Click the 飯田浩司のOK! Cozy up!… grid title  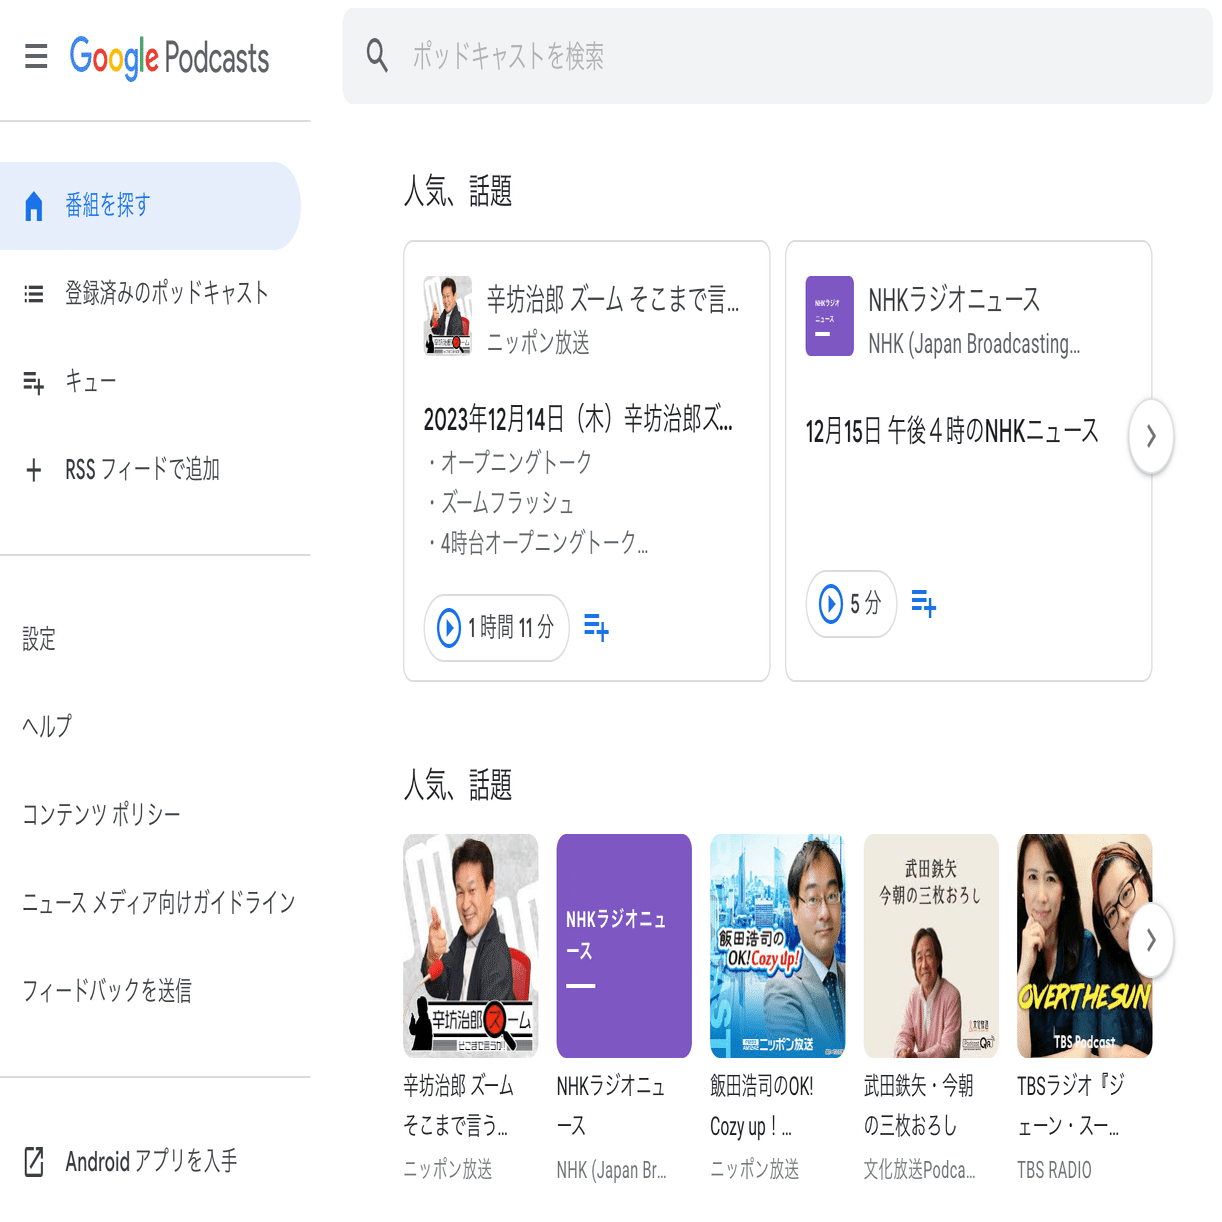[x=762, y=1106]
